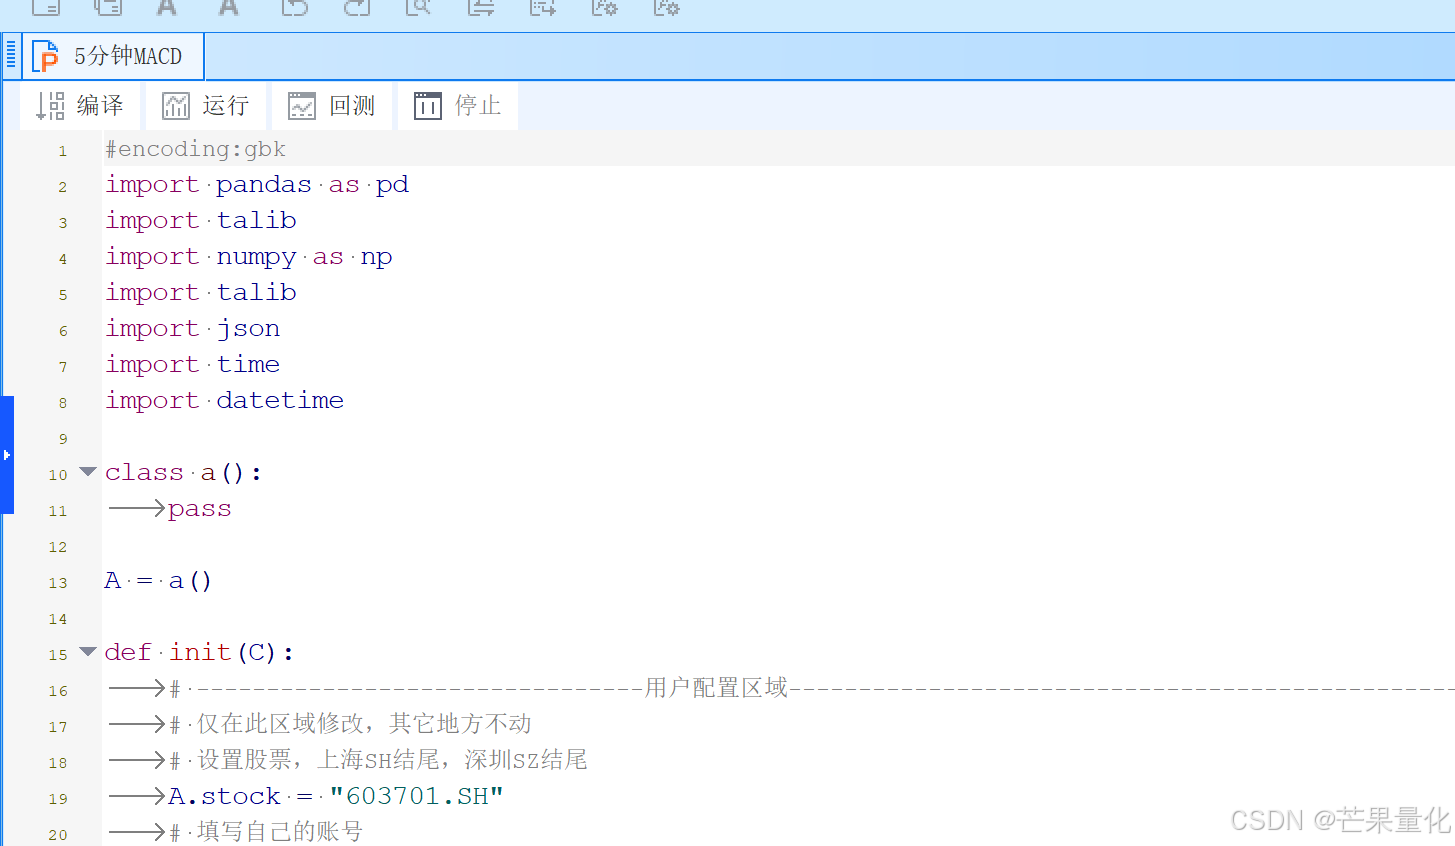Click the 运行 run button
The height and width of the screenshot is (846, 1455).
coord(206,105)
